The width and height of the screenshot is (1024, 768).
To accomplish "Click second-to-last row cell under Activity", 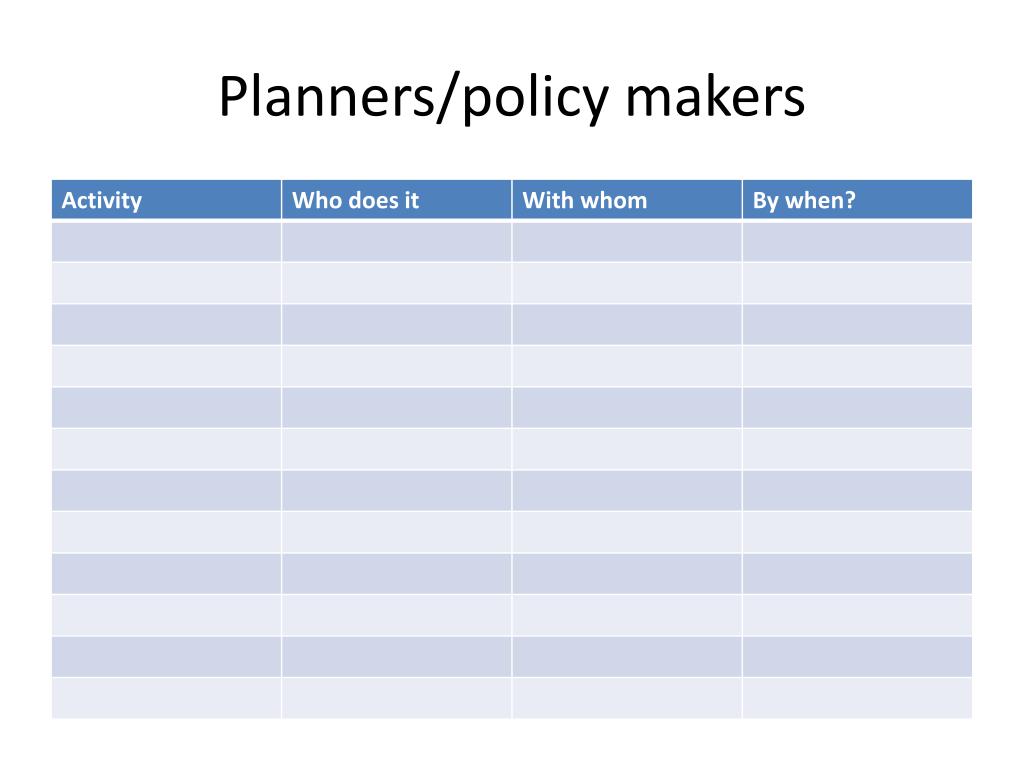I will pyautogui.click(x=167, y=656).
